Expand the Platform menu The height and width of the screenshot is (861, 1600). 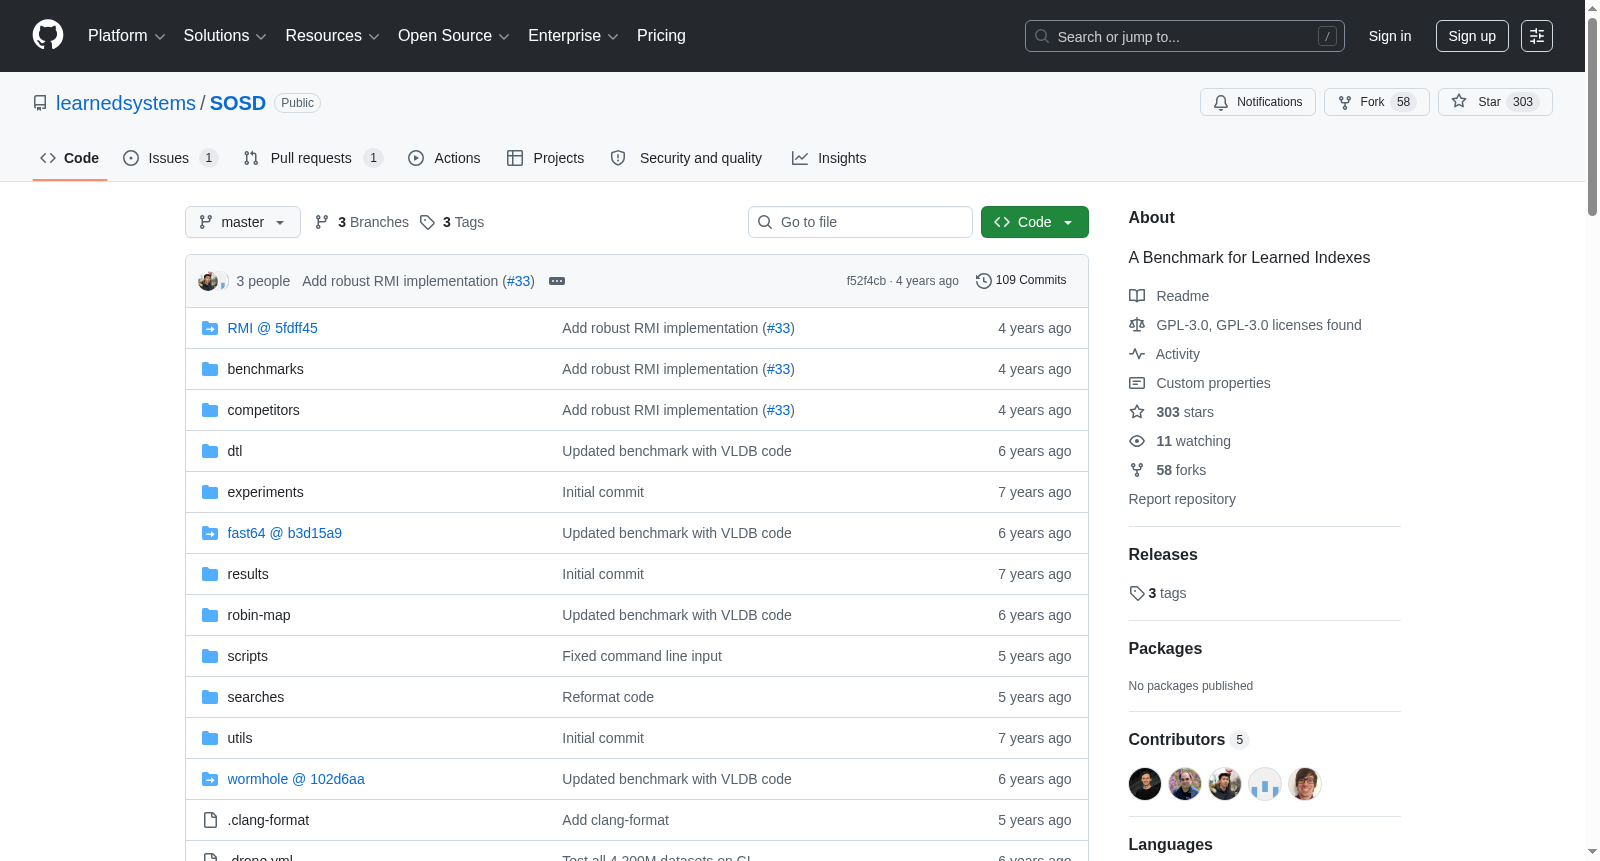[126, 36]
